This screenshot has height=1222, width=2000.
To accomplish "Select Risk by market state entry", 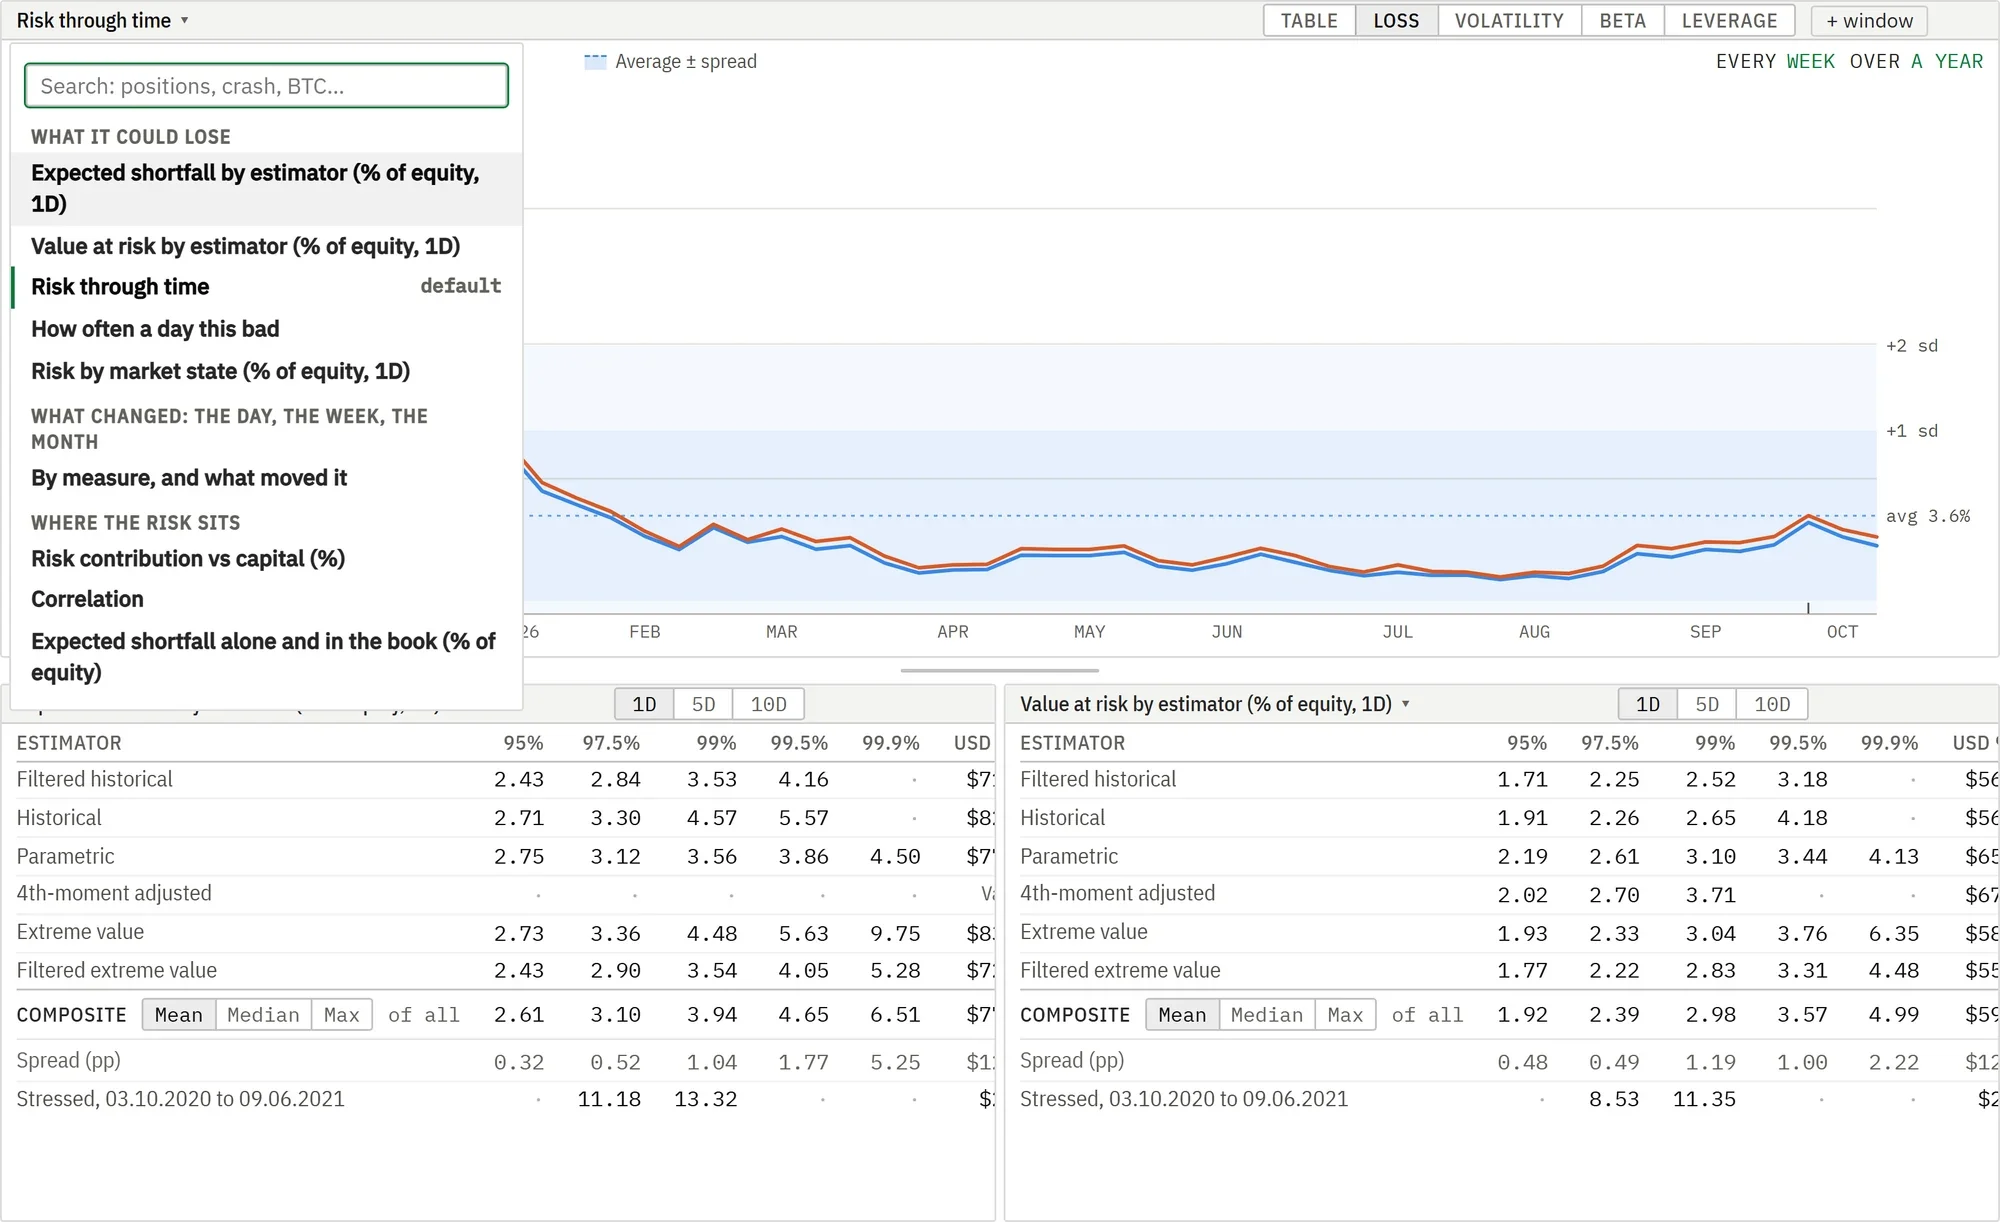I will click(266, 371).
